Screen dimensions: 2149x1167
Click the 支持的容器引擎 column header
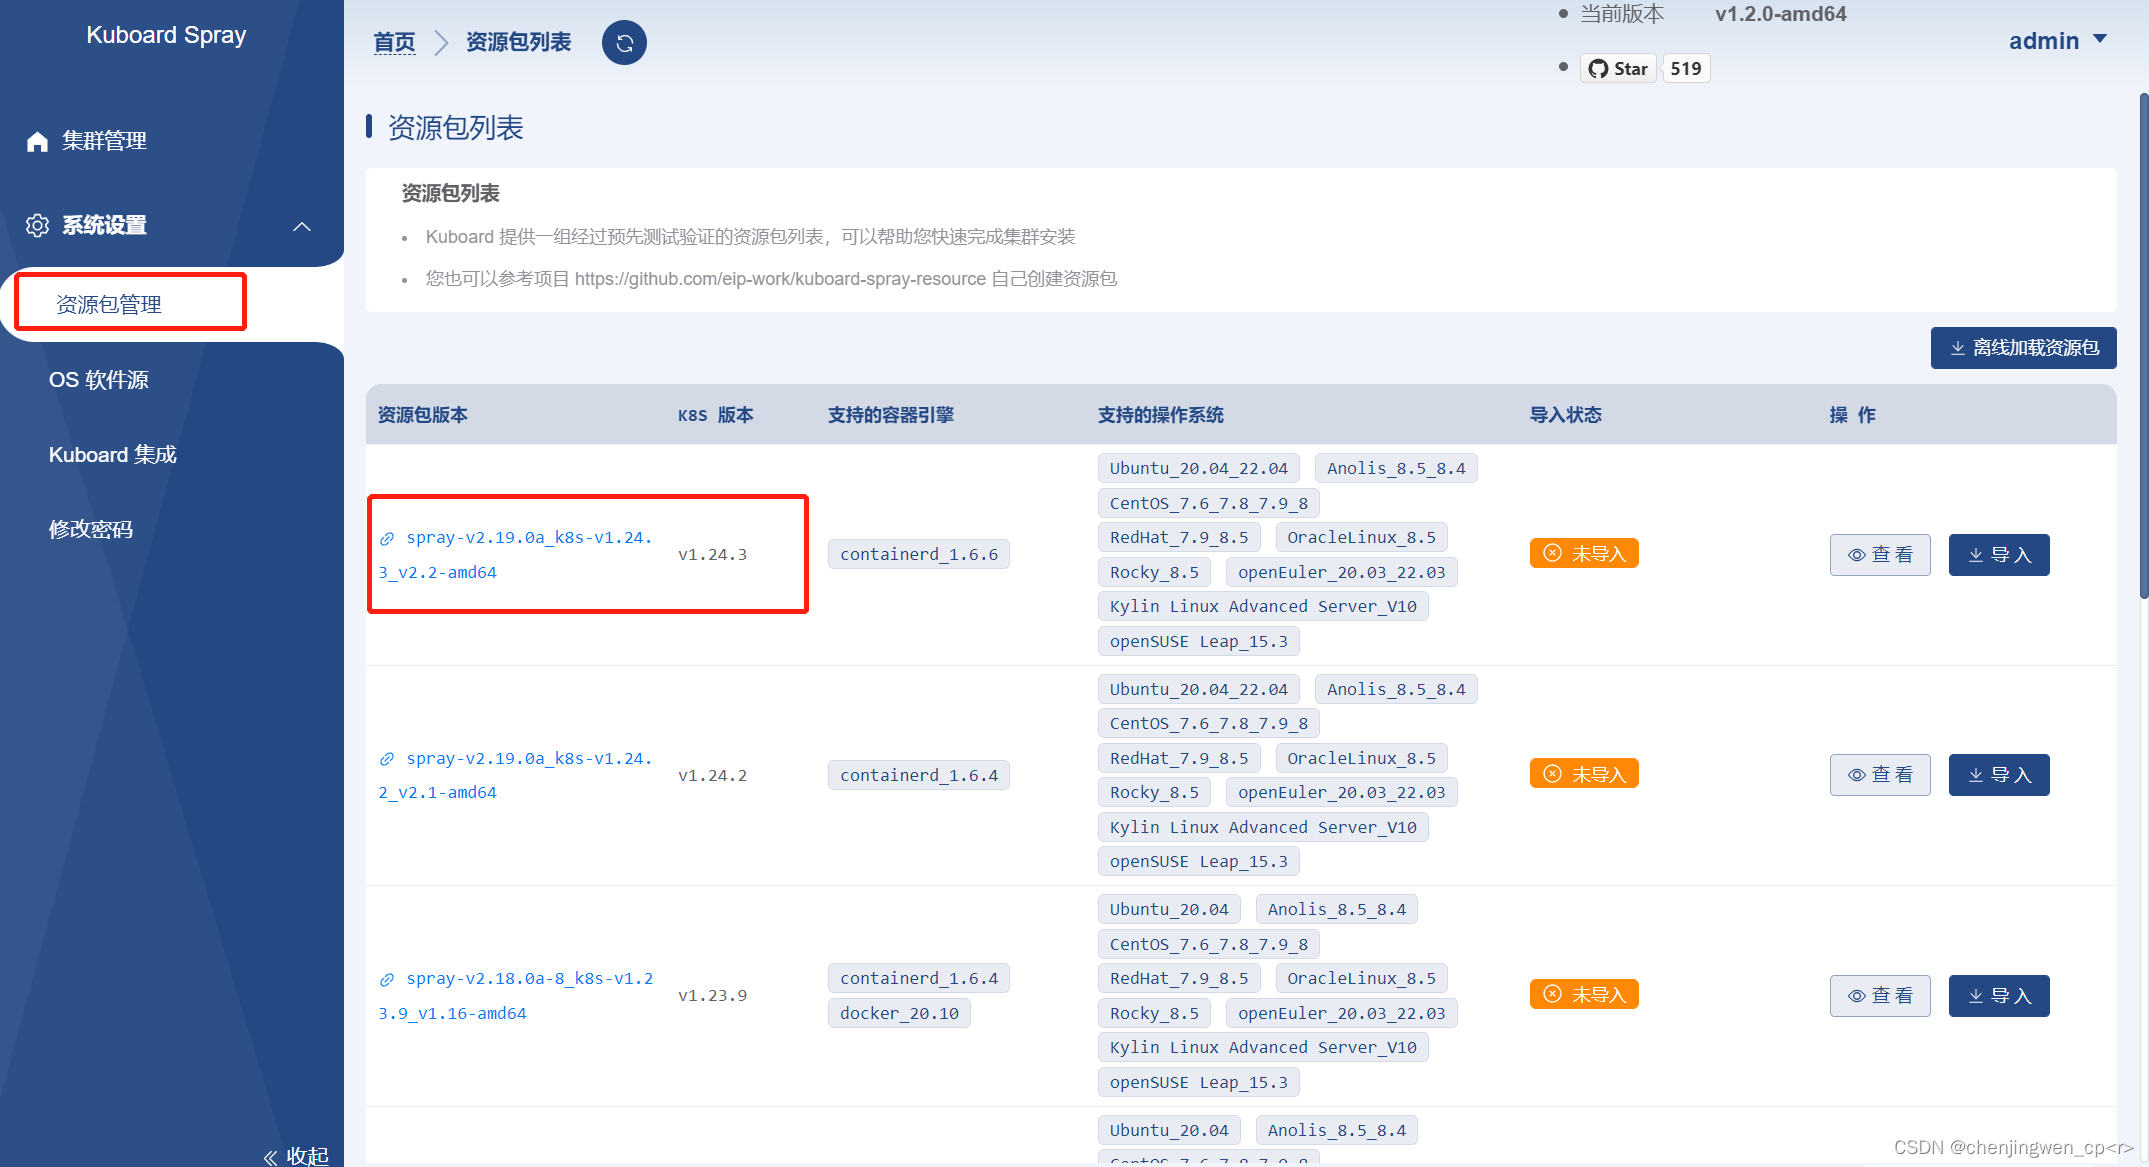[890, 415]
